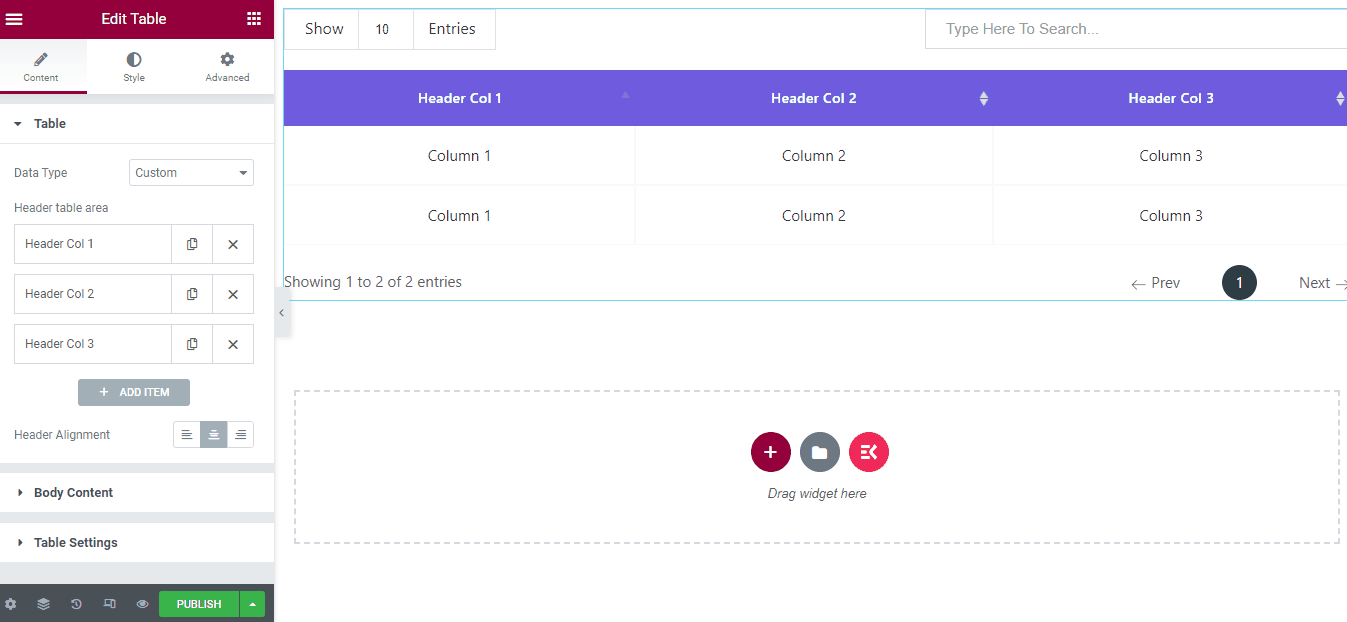Switch to the Style tab

tap(133, 66)
